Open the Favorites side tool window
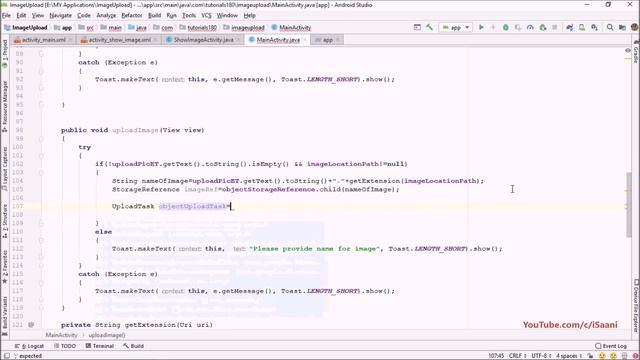Viewport: 640px width, 360px height. (4, 267)
